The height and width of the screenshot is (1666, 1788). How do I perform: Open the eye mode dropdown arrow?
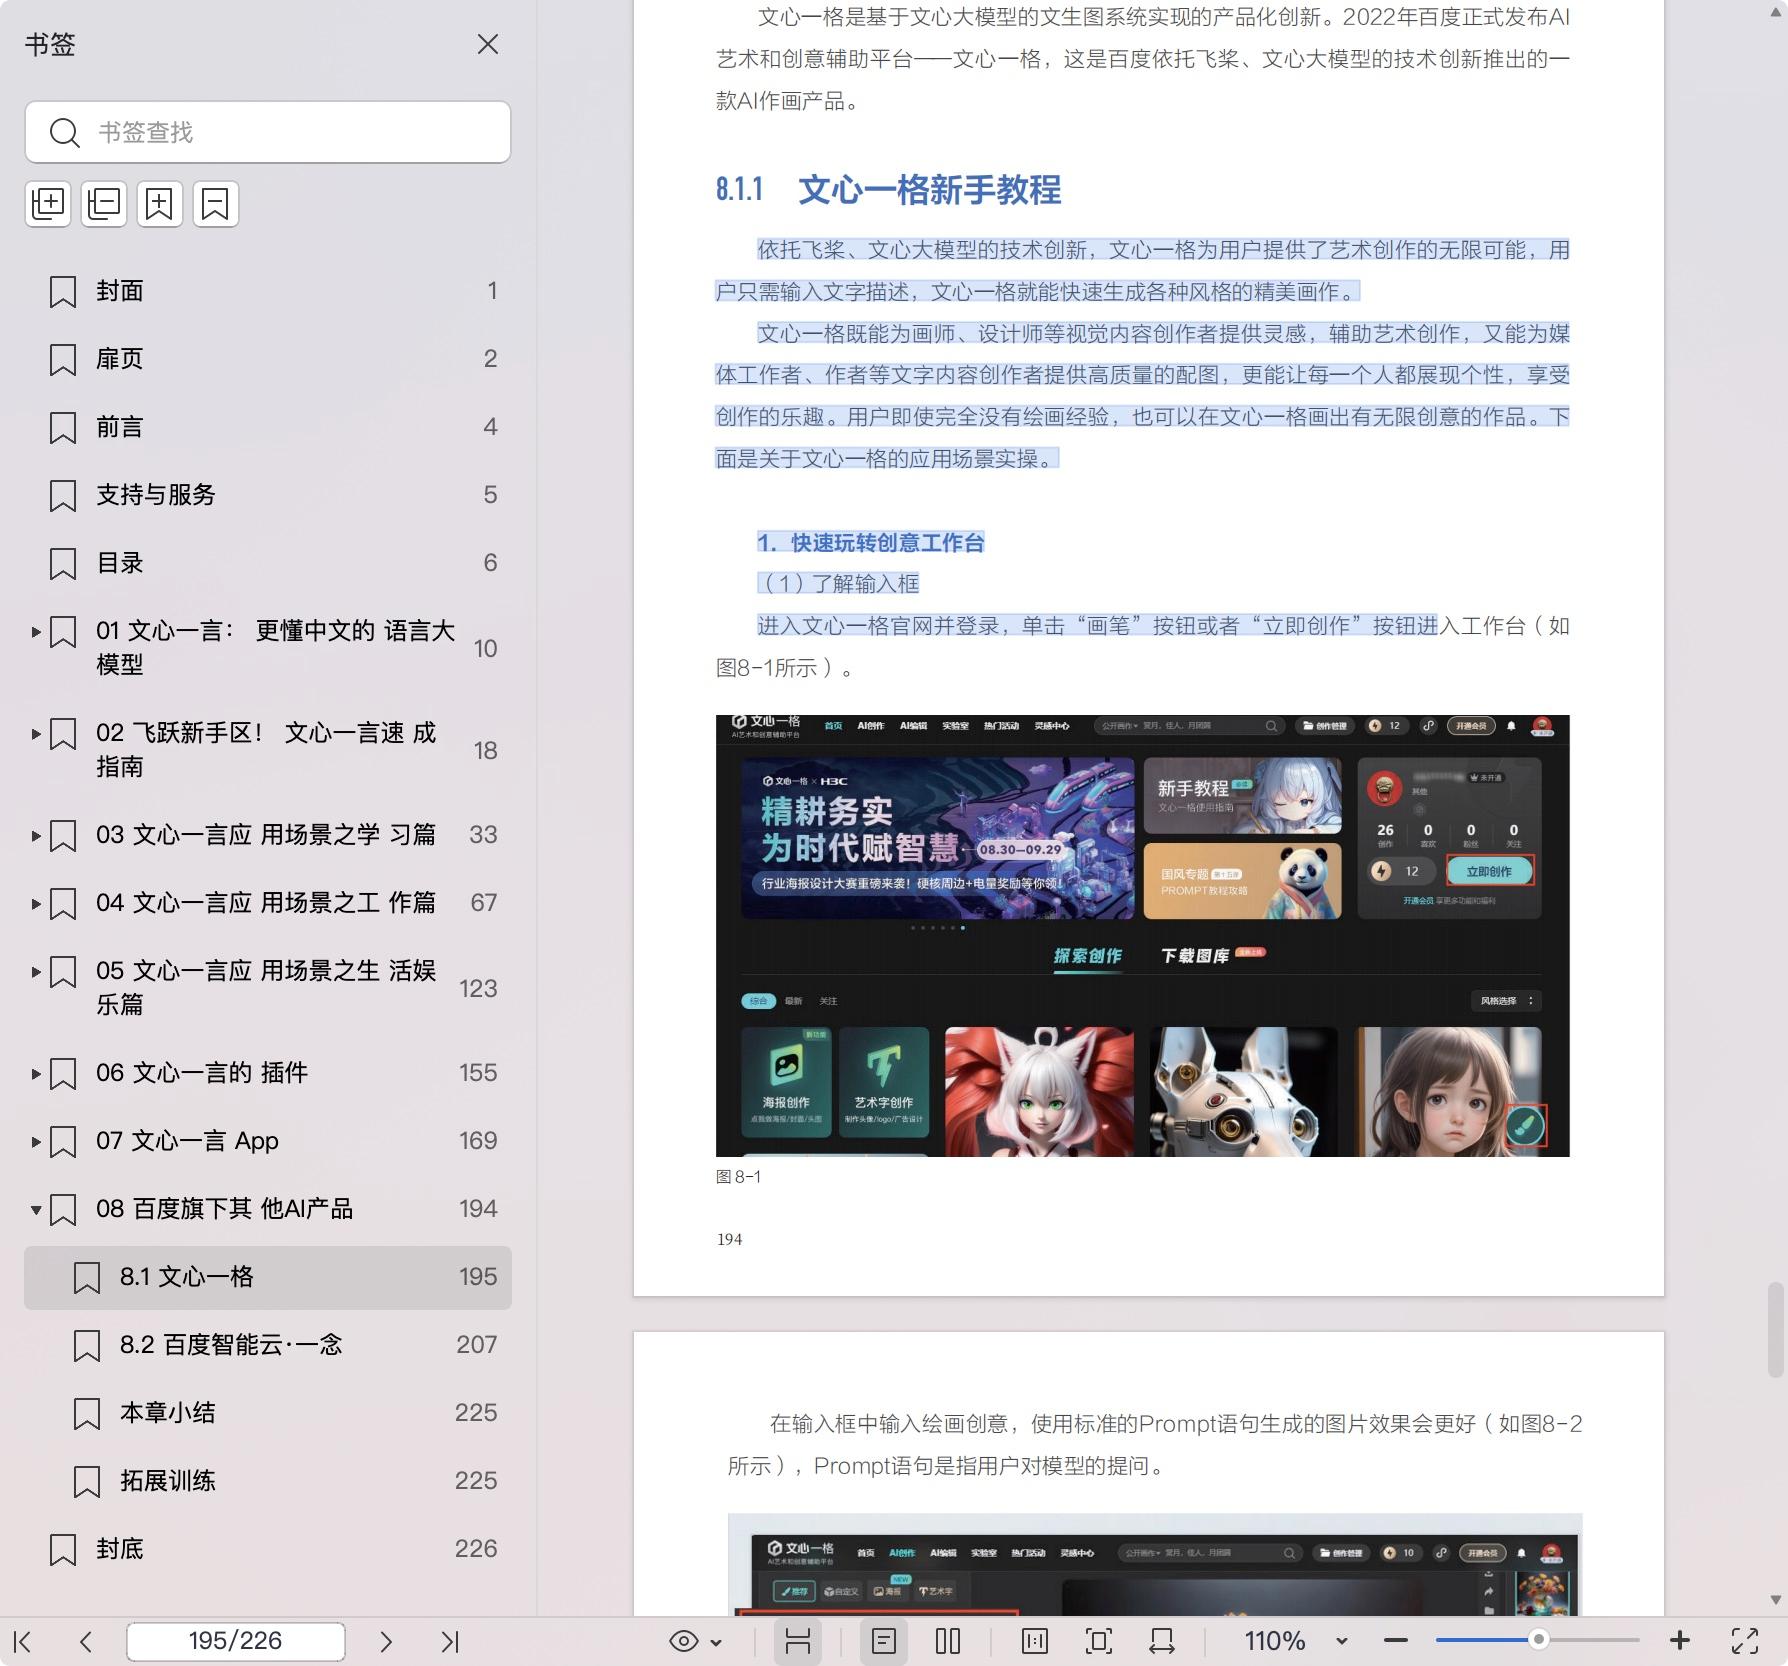click(x=716, y=1642)
